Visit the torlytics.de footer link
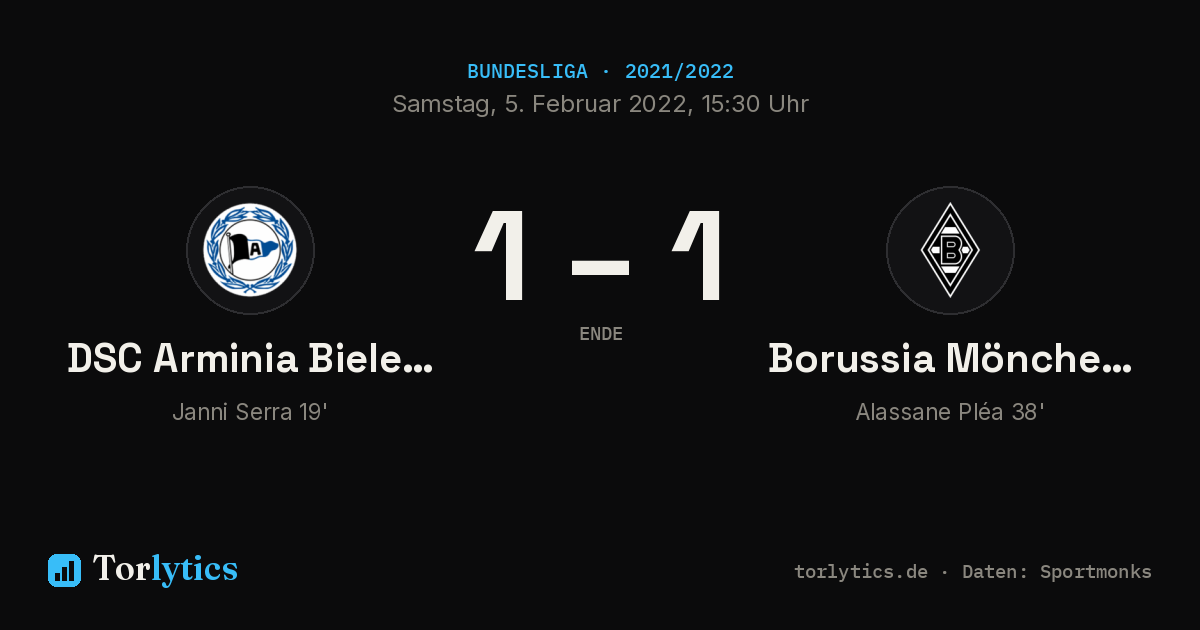1200x630 pixels. [x=861, y=572]
